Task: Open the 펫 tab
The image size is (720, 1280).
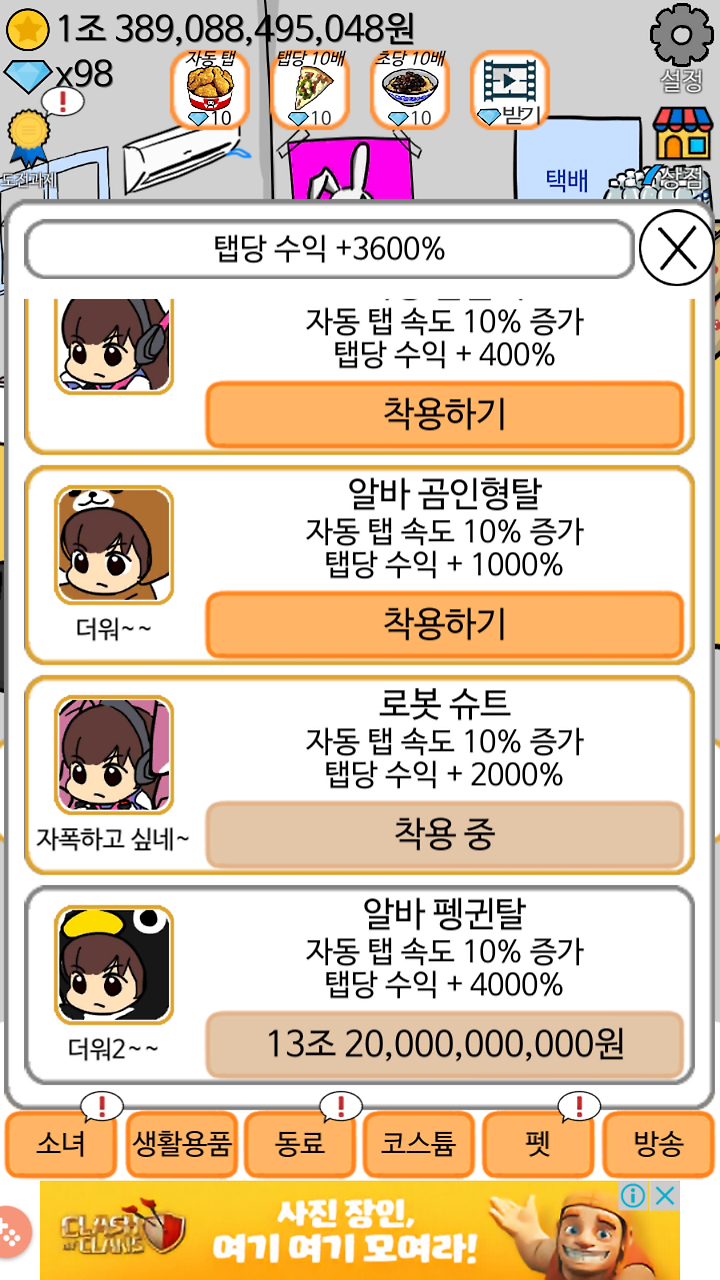Action: [538, 1144]
